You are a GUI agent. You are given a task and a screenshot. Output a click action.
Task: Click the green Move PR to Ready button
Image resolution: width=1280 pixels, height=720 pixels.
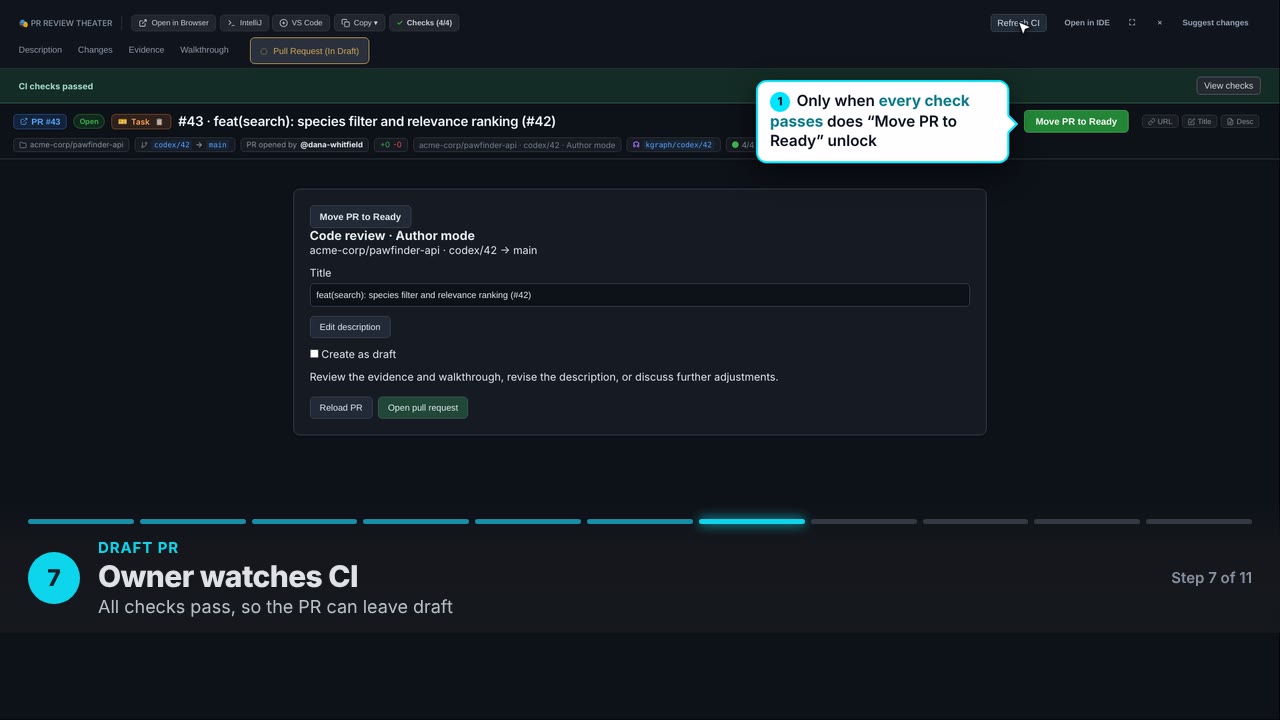click(1076, 122)
